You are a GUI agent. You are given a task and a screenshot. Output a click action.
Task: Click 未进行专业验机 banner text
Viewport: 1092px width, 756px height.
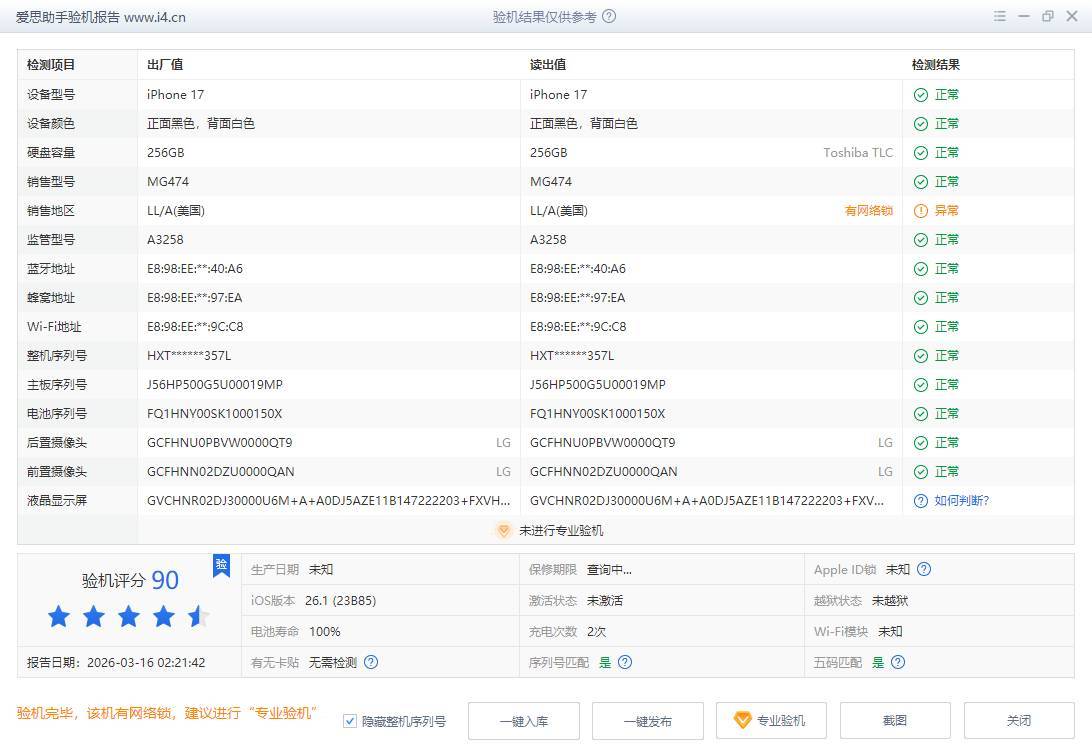(560, 531)
